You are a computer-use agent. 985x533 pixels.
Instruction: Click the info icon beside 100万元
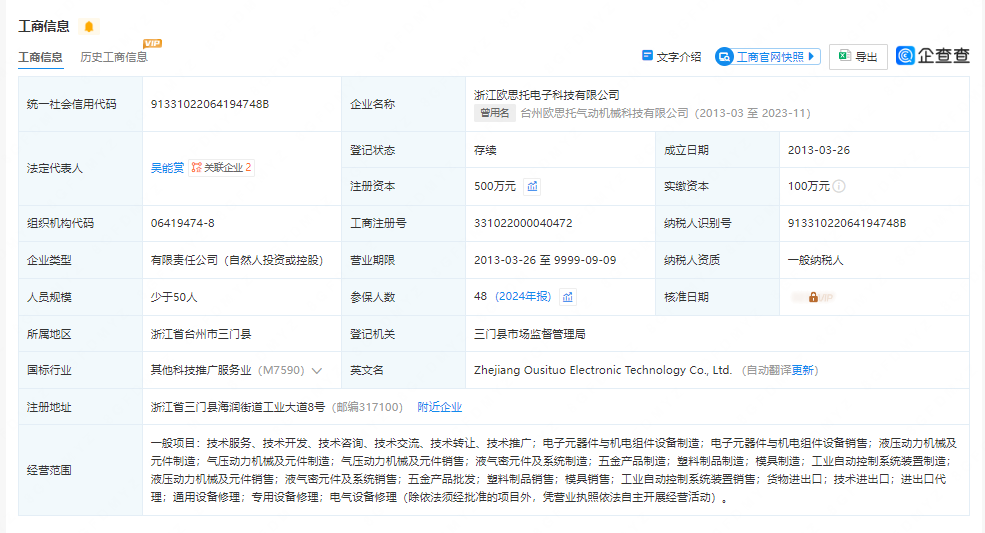click(x=839, y=186)
